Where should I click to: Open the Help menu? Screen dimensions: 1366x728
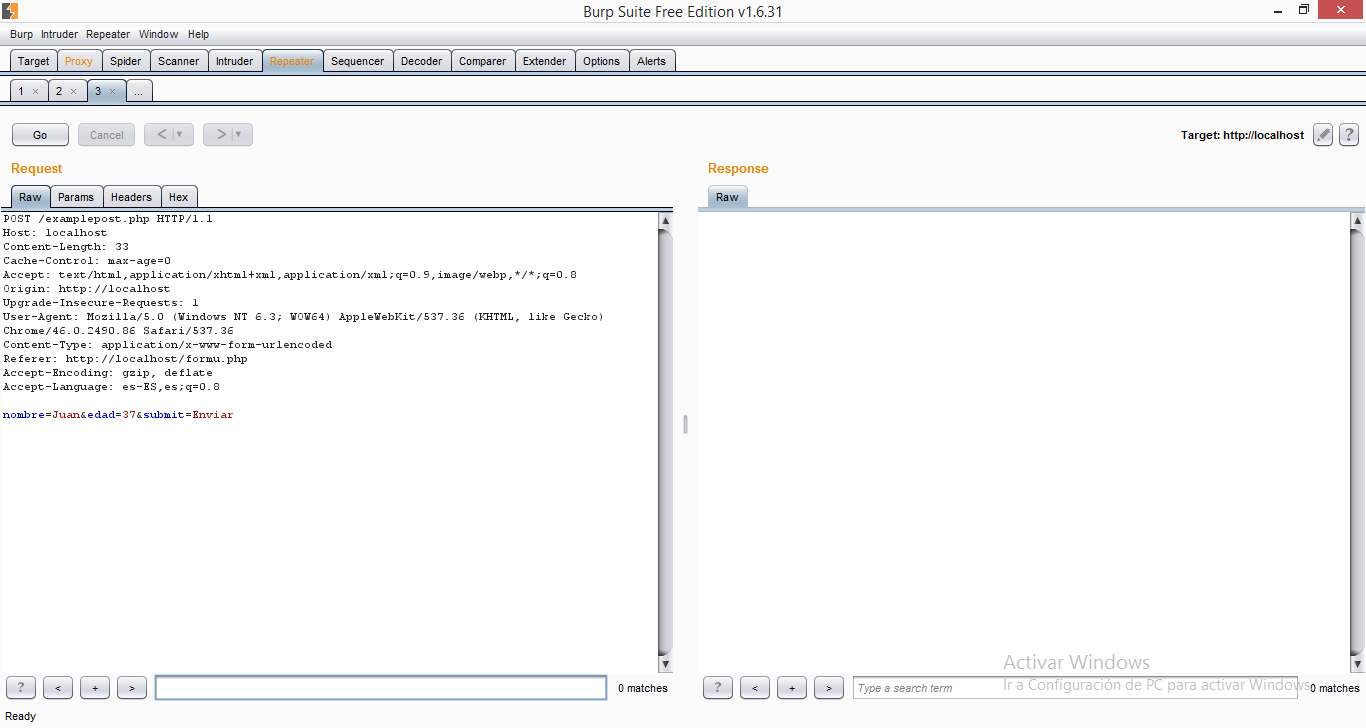[x=198, y=34]
